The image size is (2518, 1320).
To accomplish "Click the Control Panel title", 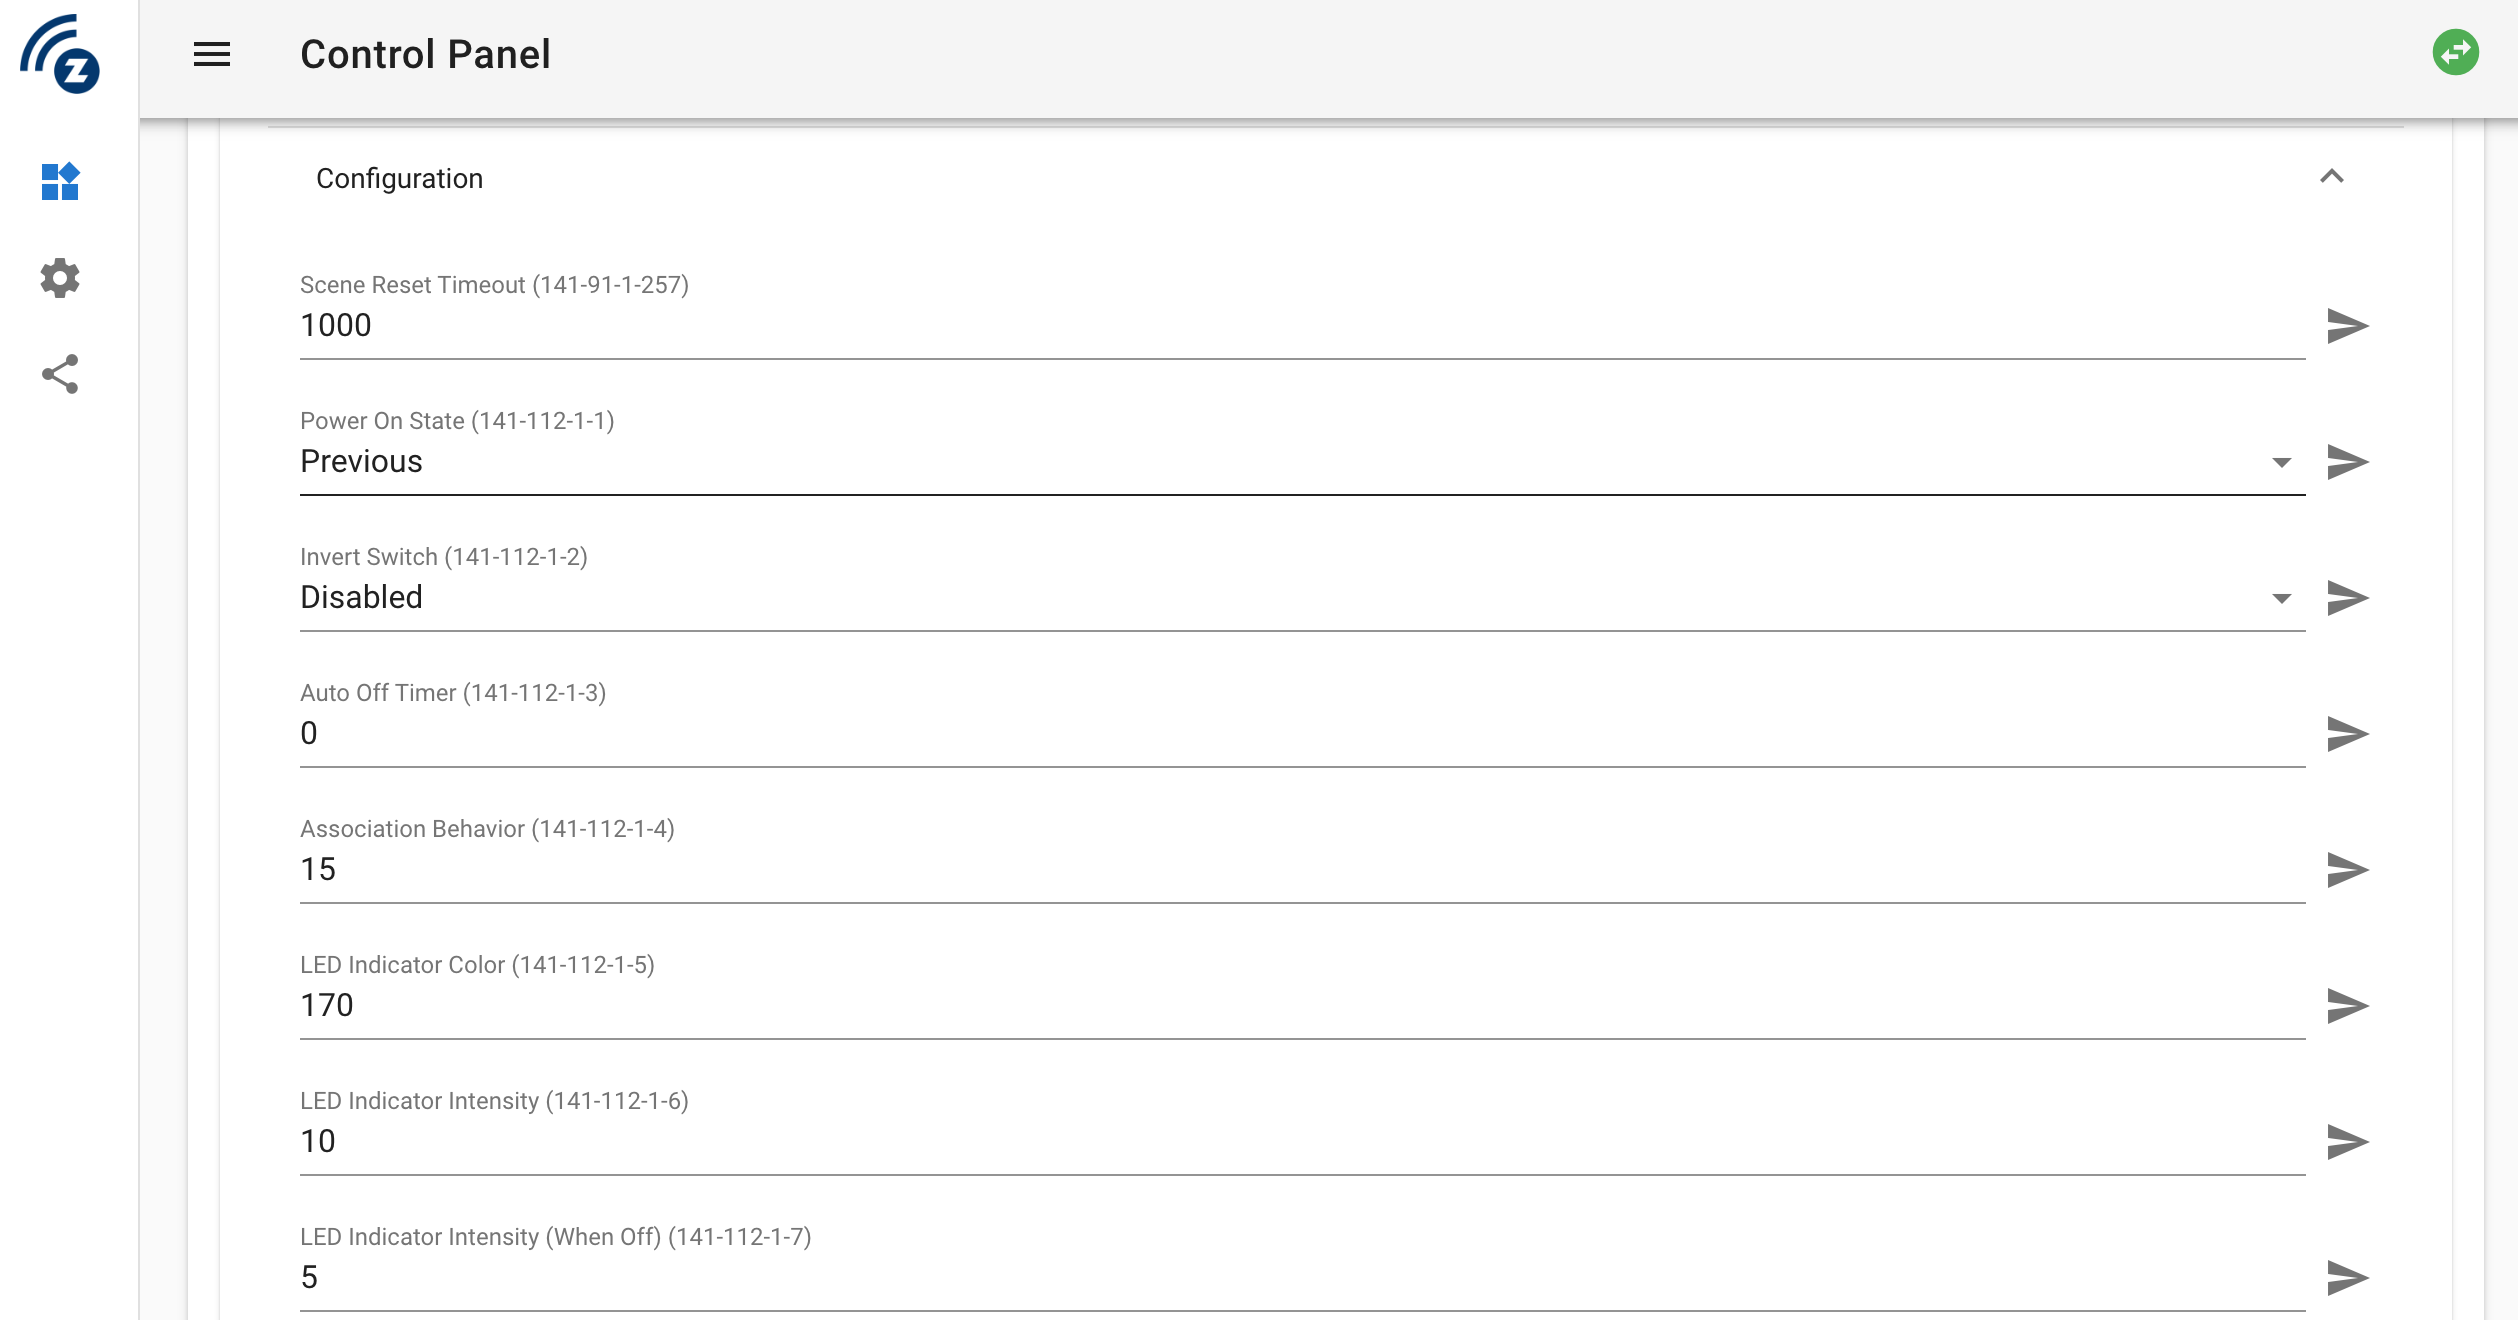I will tap(424, 54).
